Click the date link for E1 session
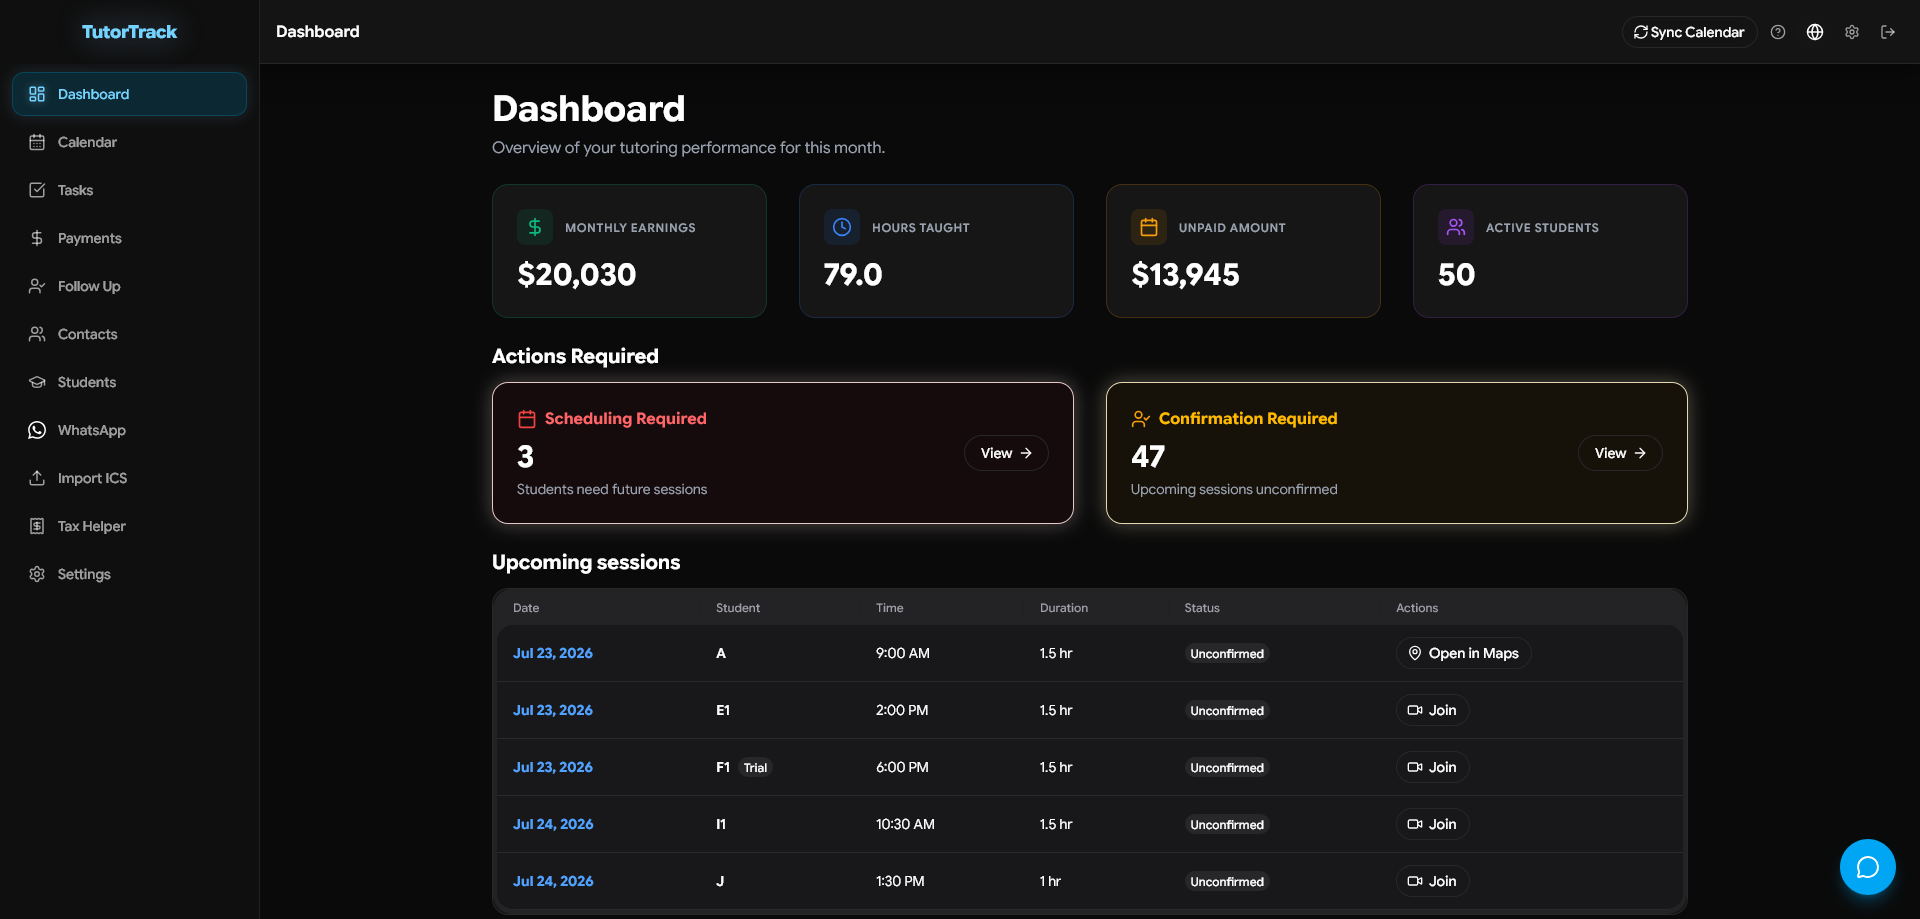The width and height of the screenshot is (1920, 919). click(553, 710)
